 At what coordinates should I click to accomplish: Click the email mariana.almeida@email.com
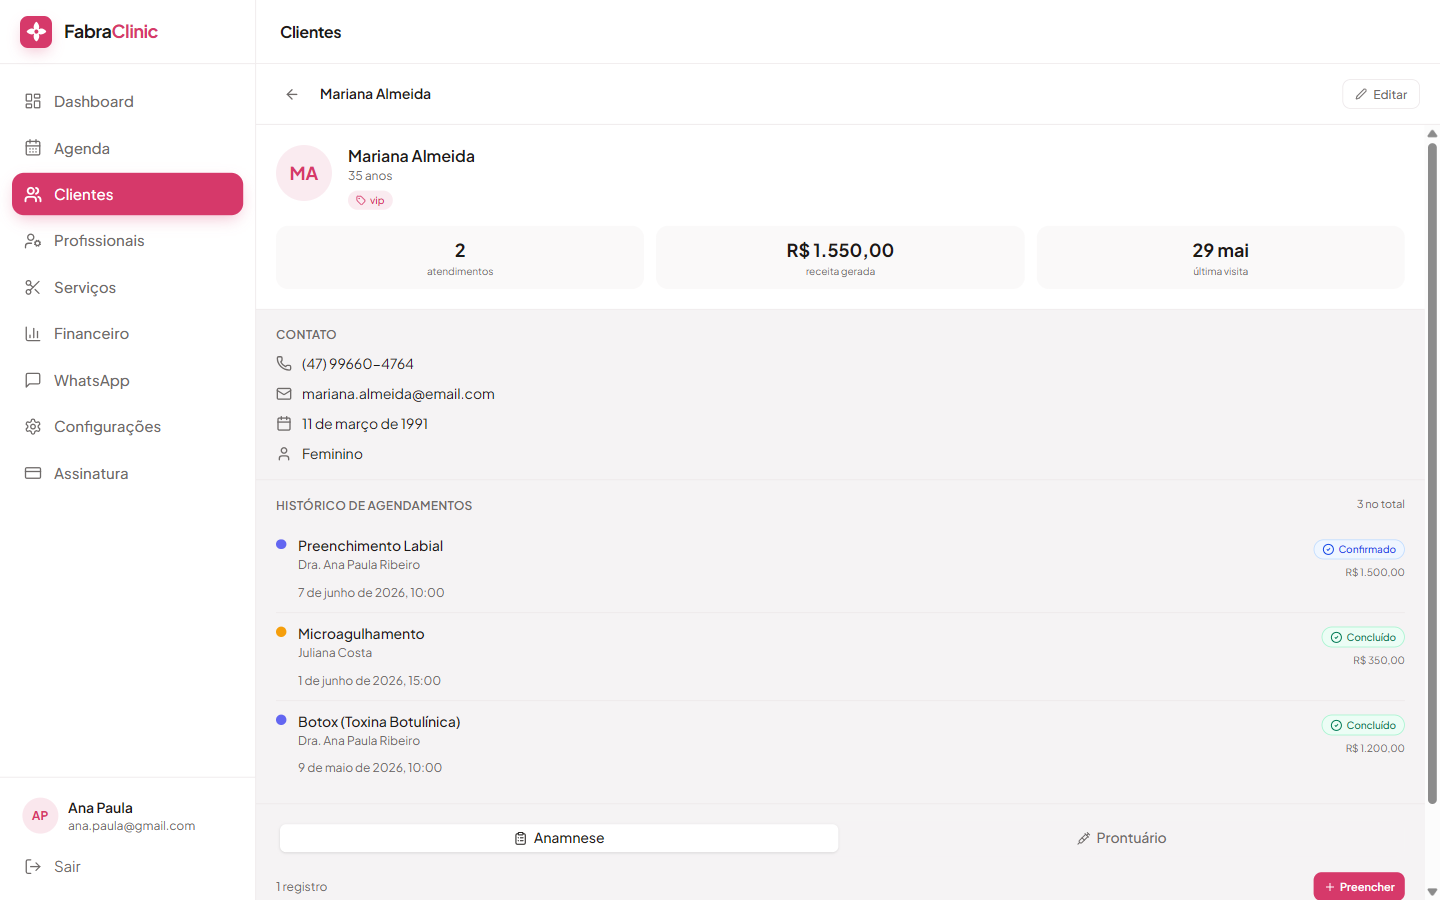398,394
